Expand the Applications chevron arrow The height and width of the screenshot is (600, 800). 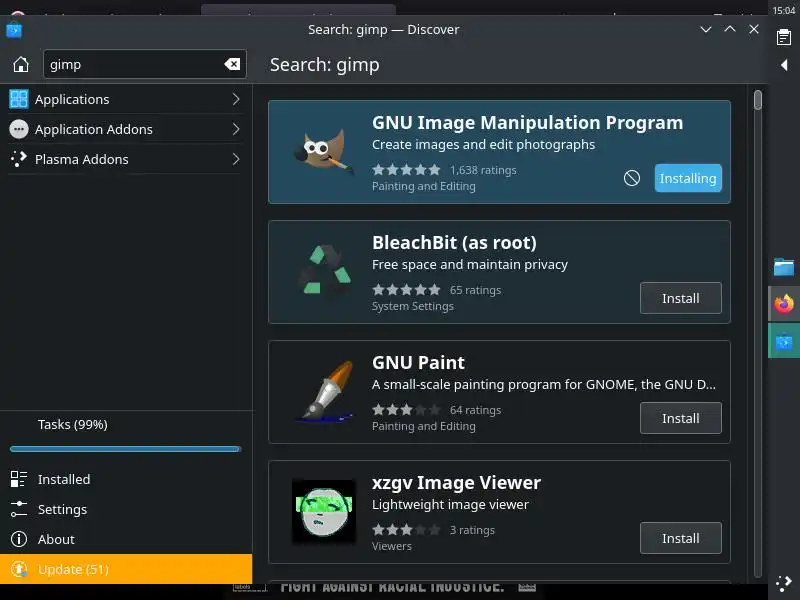236,99
